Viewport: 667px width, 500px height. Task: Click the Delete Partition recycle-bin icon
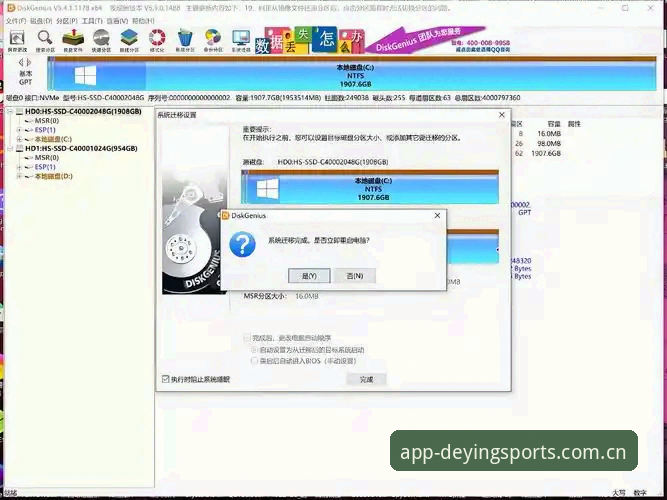click(x=185, y=38)
